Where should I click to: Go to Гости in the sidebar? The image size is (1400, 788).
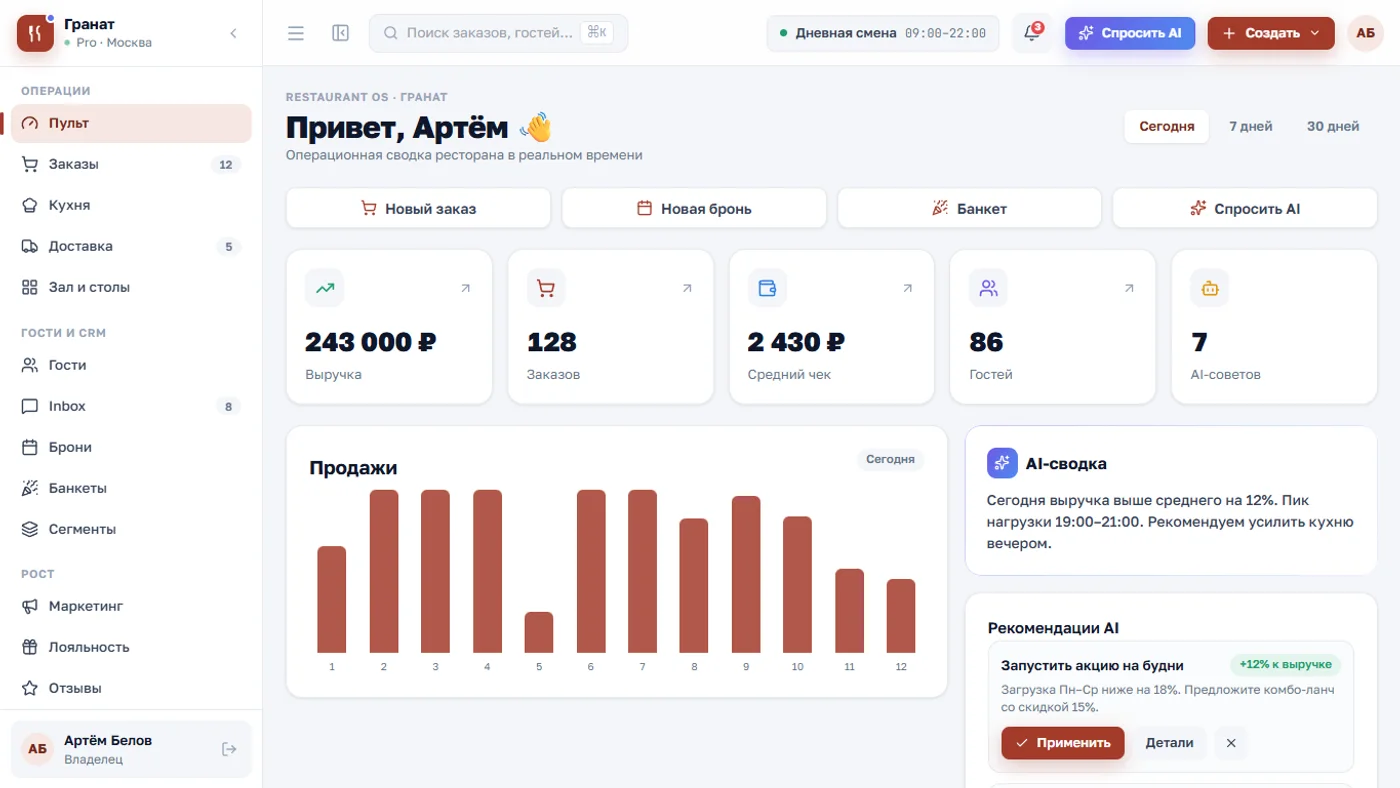131,365
